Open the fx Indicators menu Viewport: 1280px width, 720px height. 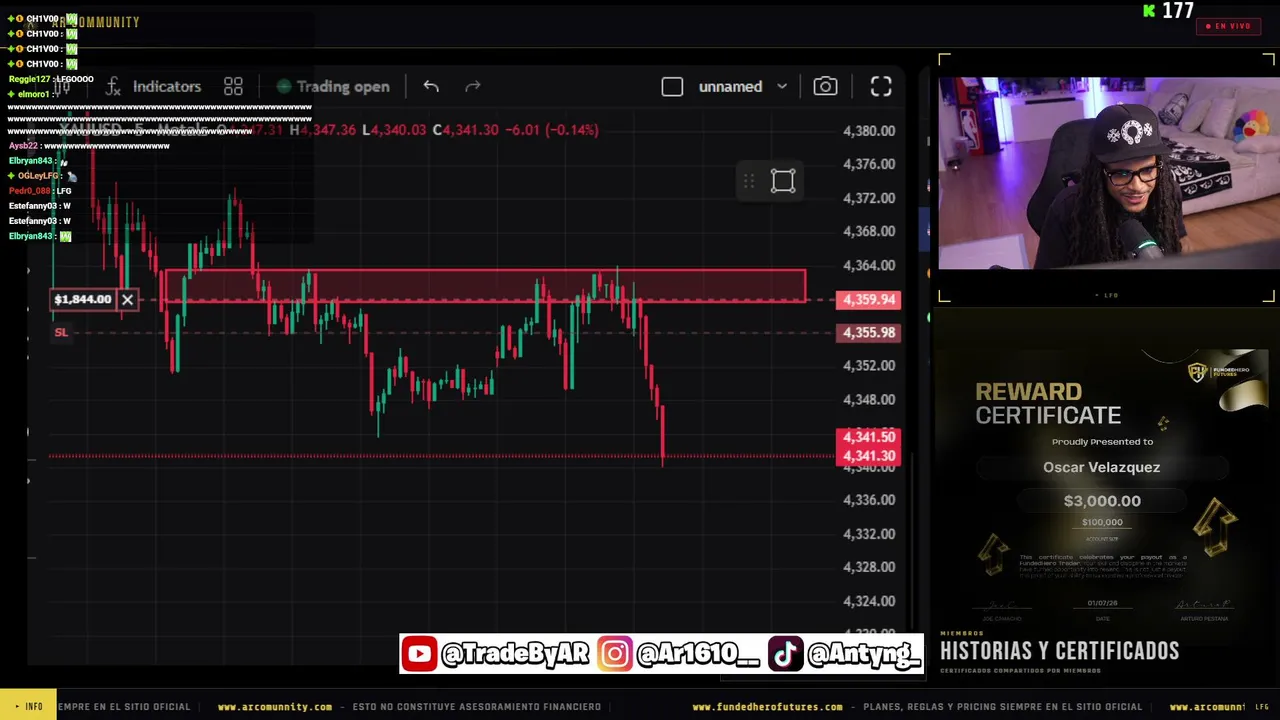[153, 86]
